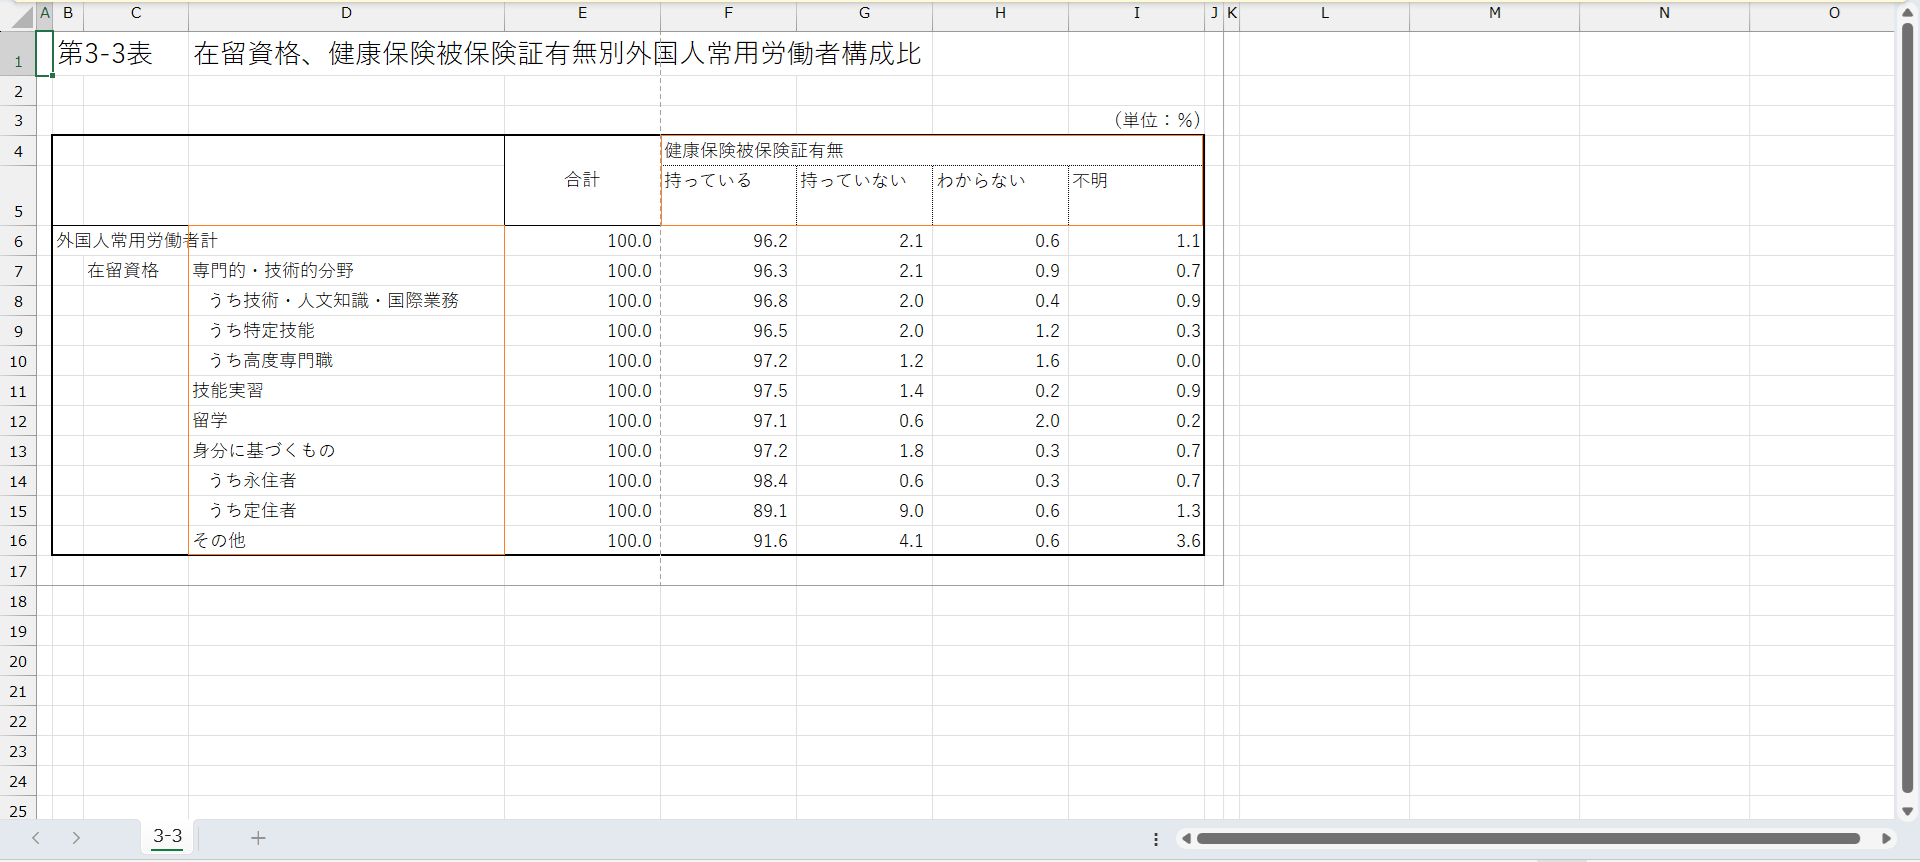The width and height of the screenshot is (1920, 862).
Task: Click the horizontal scrollbar thumb
Action: point(1528,839)
